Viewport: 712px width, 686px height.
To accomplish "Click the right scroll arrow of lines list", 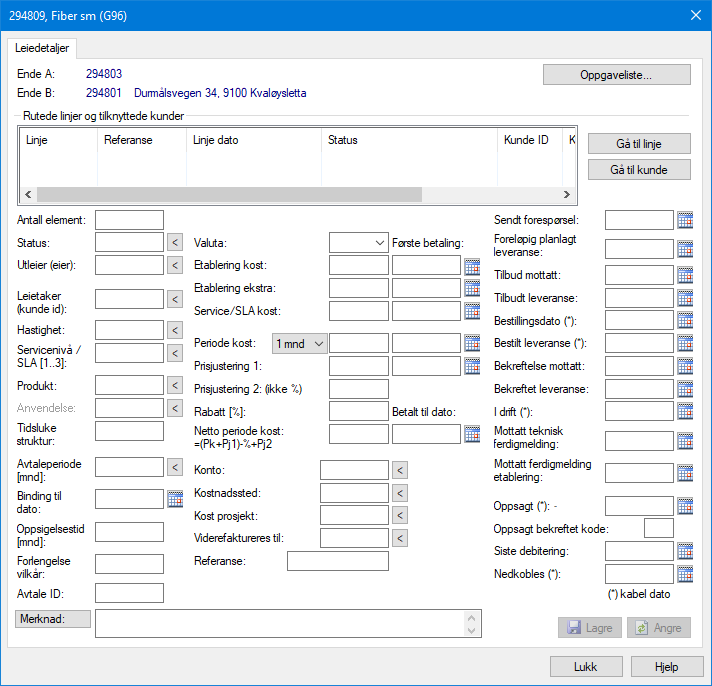I will (x=566, y=194).
